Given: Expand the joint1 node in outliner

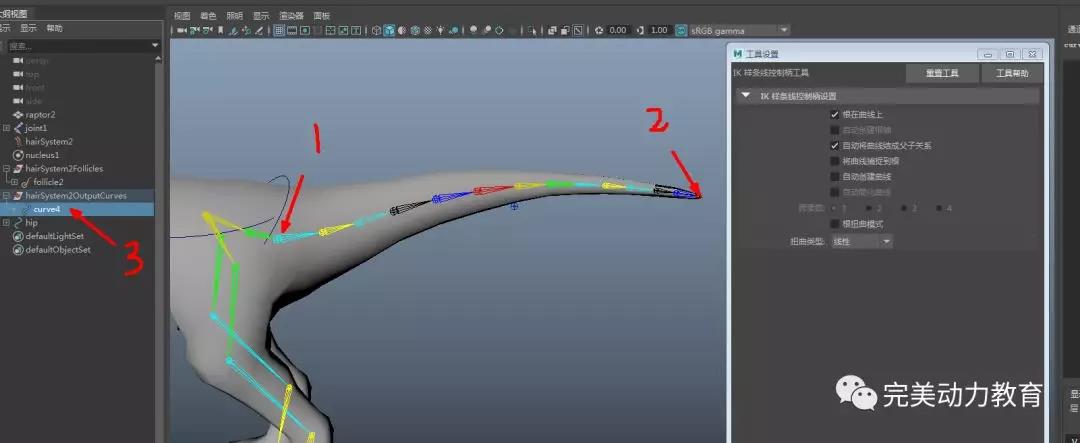Looking at the screenshot, I should (7, 128).
